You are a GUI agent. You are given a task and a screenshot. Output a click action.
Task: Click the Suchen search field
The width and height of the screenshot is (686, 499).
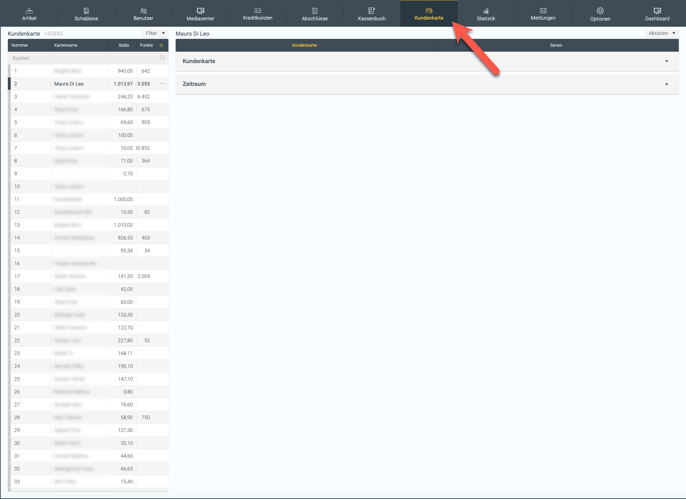pos(85,58)
